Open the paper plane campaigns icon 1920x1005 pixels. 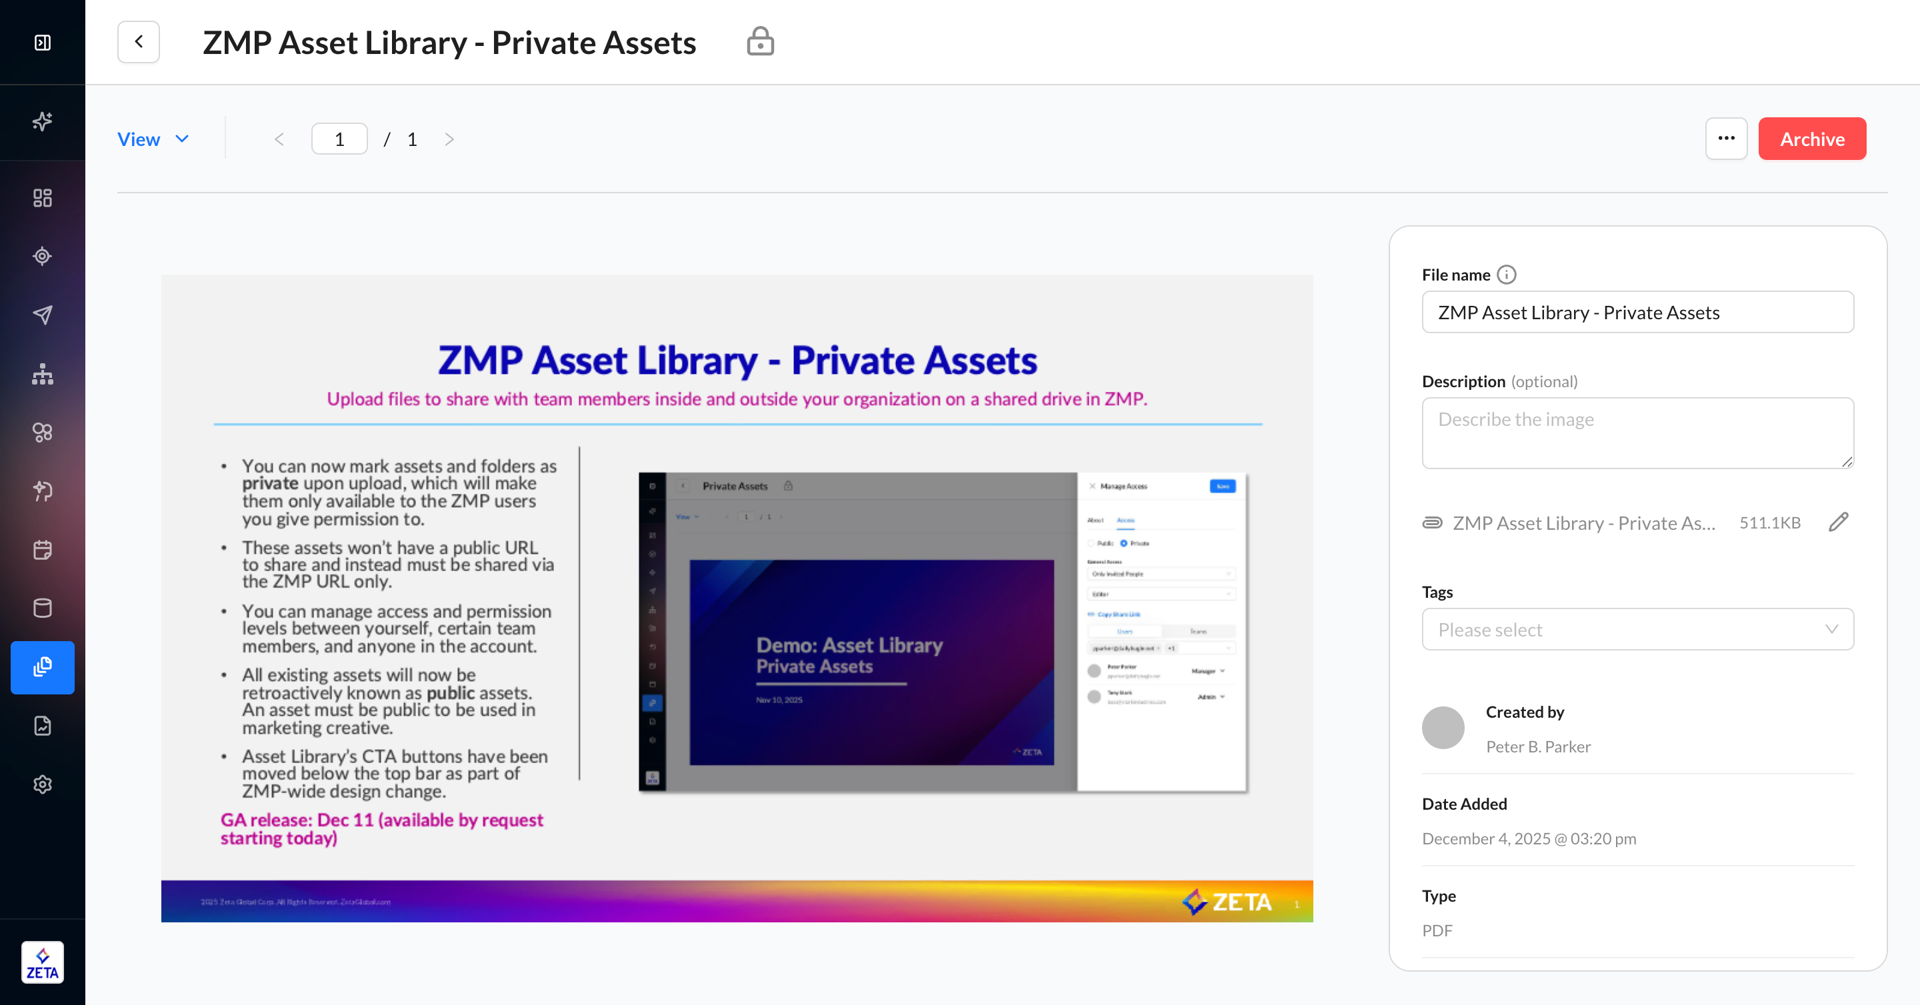click(x=42, y=315)
